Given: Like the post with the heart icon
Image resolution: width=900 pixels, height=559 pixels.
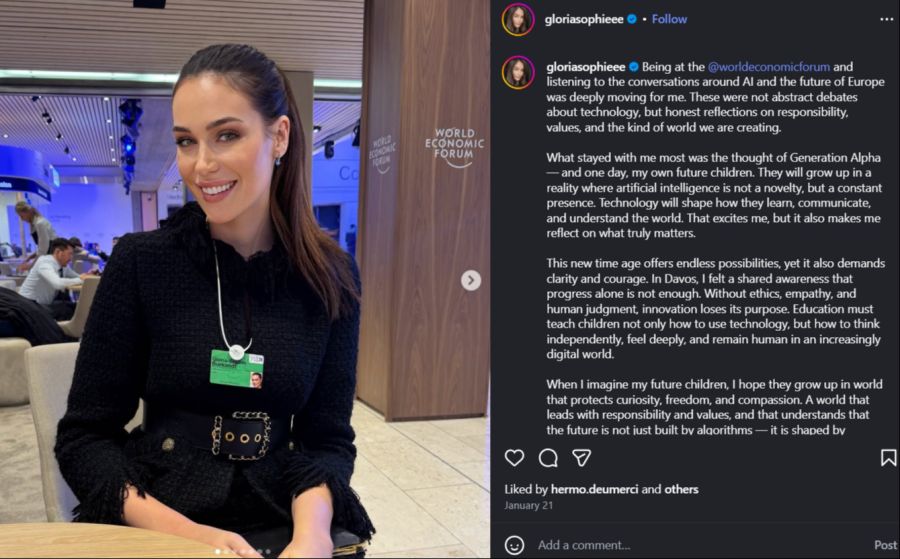Looking at the screenshot, I should [x=514, y=457].
